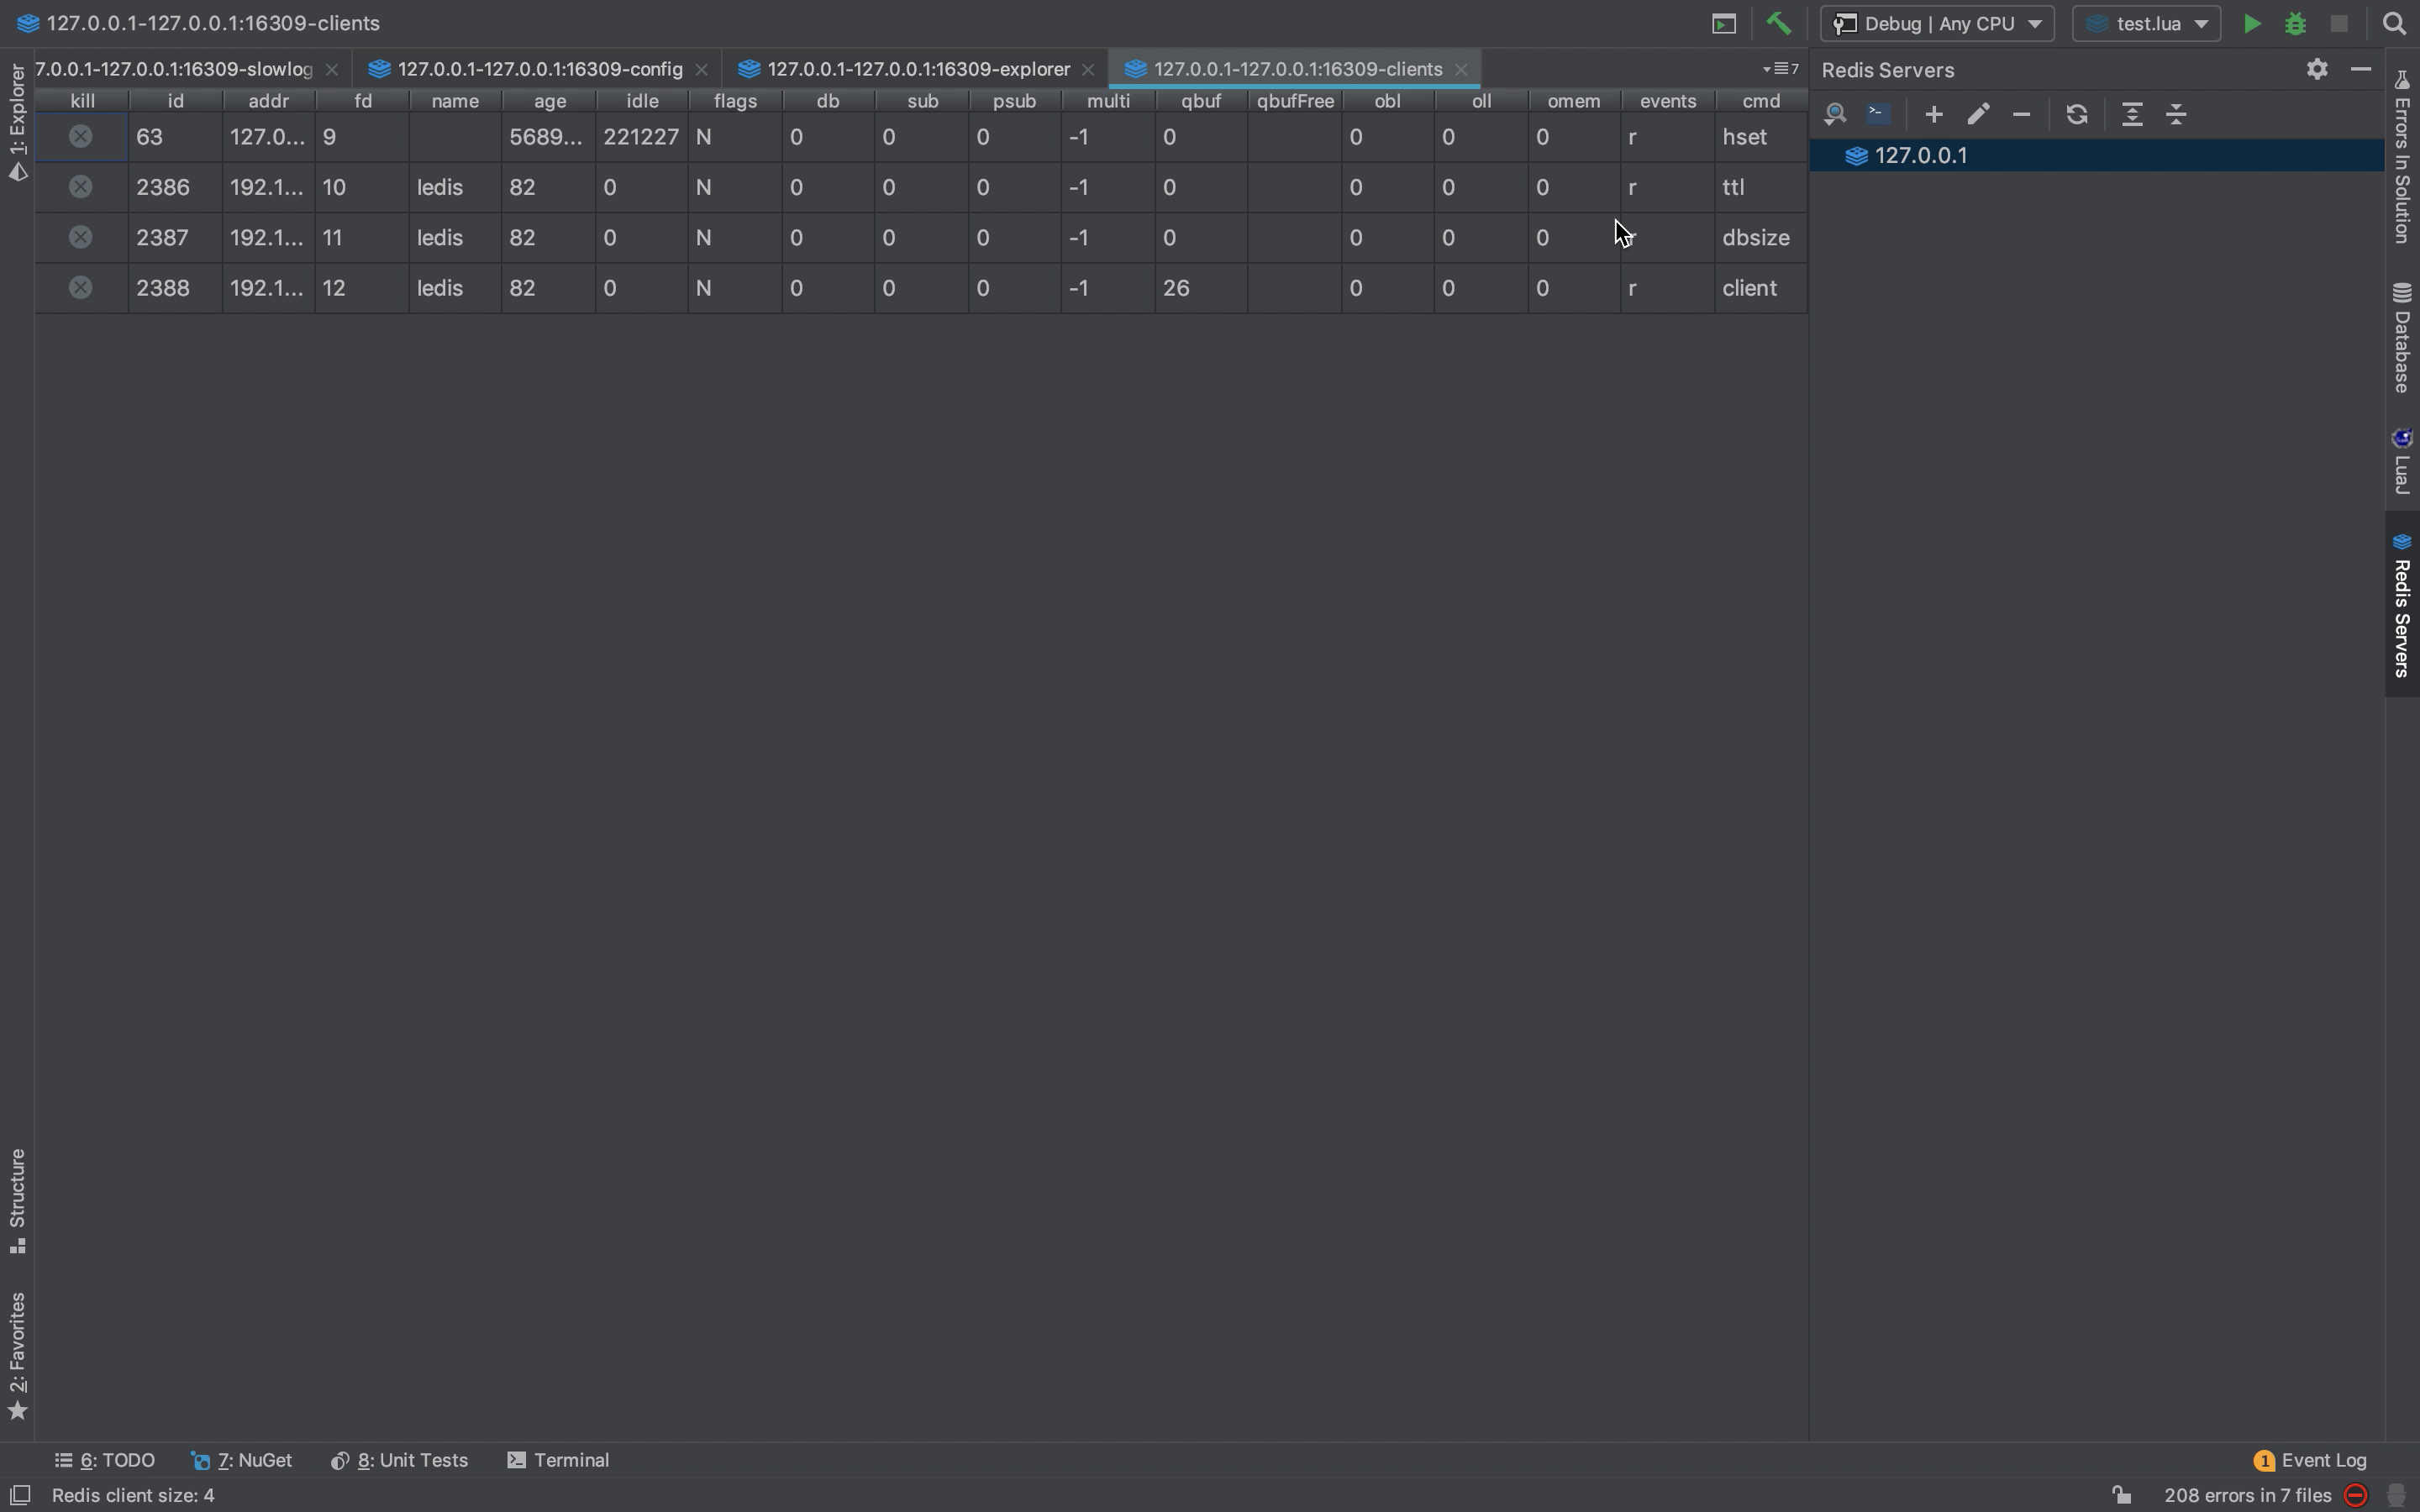This screenshot has height=1512, width=2420.
Task: Open Search Everywhere magnifier
Action: click(2394, 23)
